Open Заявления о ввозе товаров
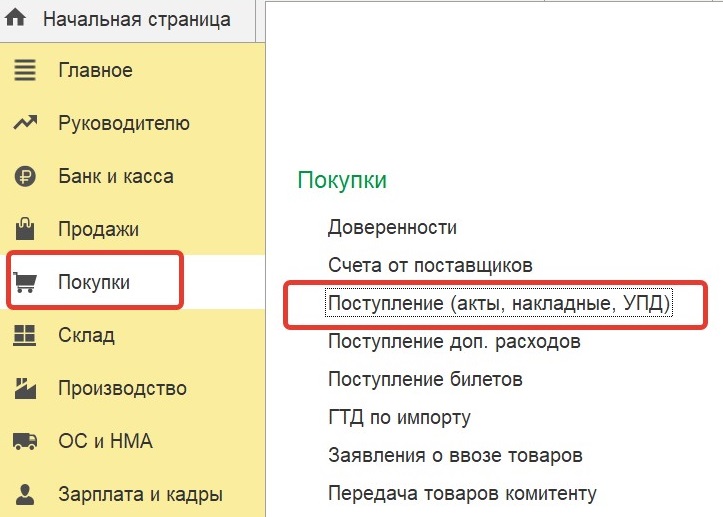 point(455,455)
